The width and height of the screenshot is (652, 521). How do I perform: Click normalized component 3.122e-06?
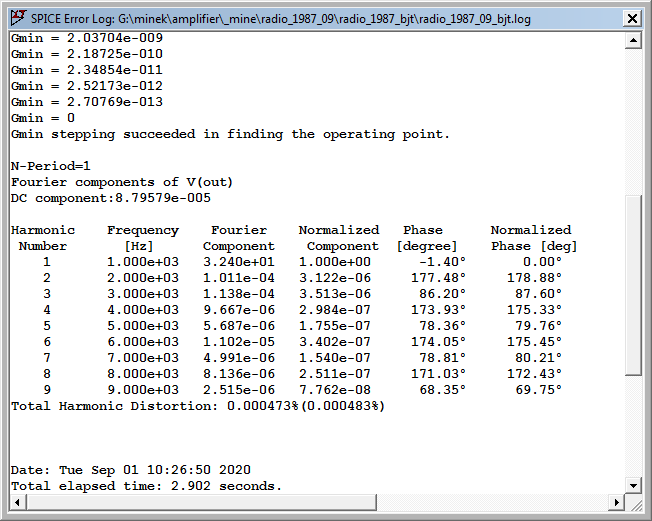point(335,278)
